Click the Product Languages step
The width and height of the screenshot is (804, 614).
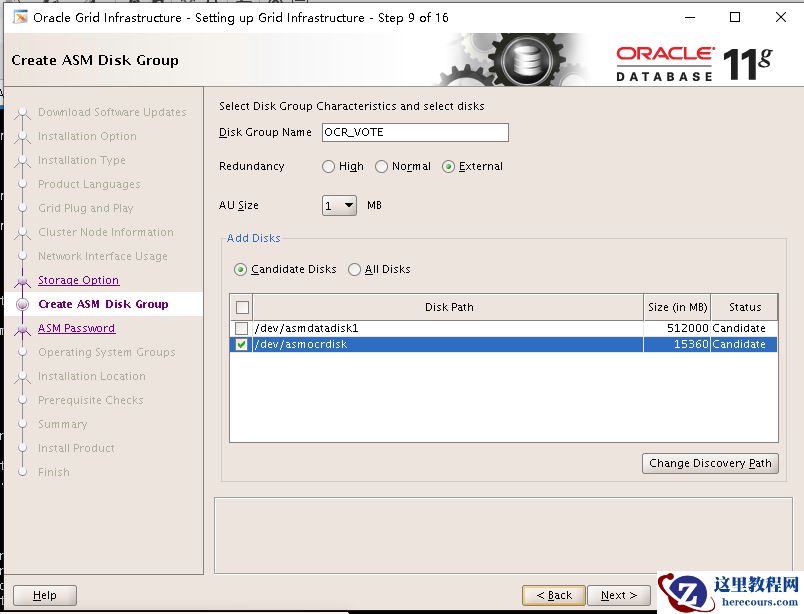click(89, 184)
